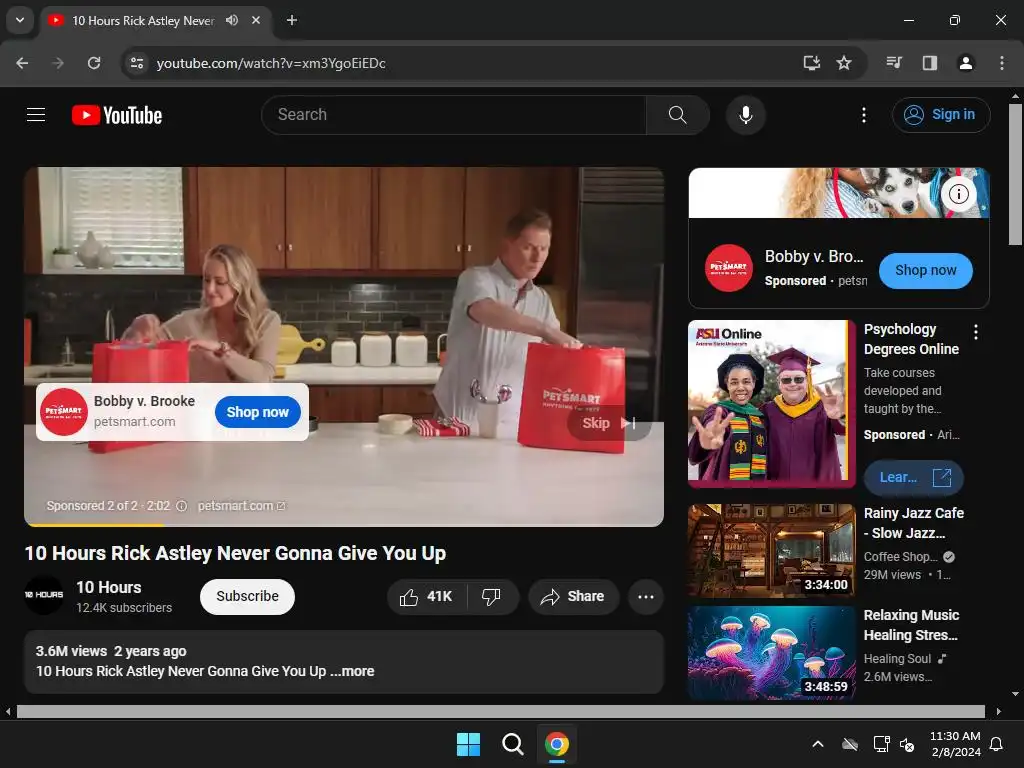Select the 10 Hours Rick Astley tab

[143, 21]
